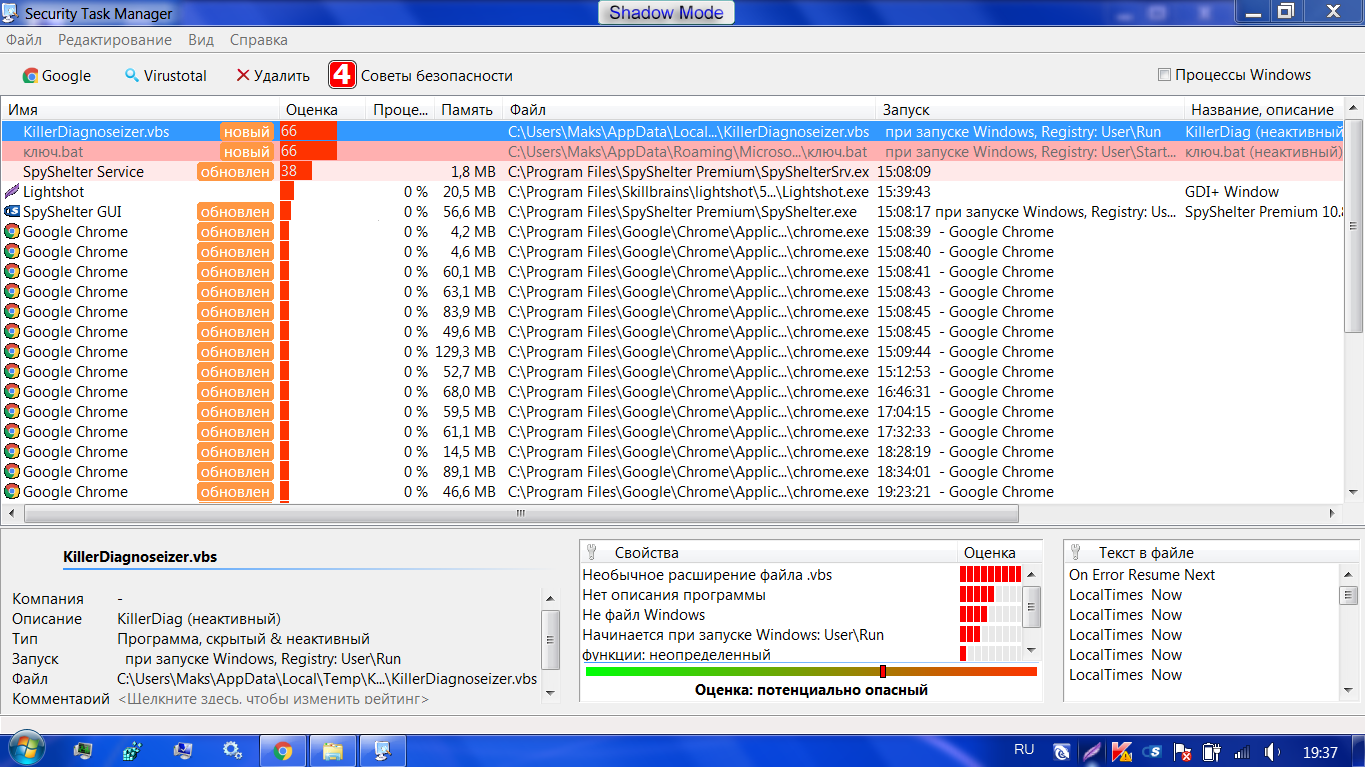The image size is (1365, 767).
Task: Click the gear icon on the taskbar
Action: click(x=232, y=750)
